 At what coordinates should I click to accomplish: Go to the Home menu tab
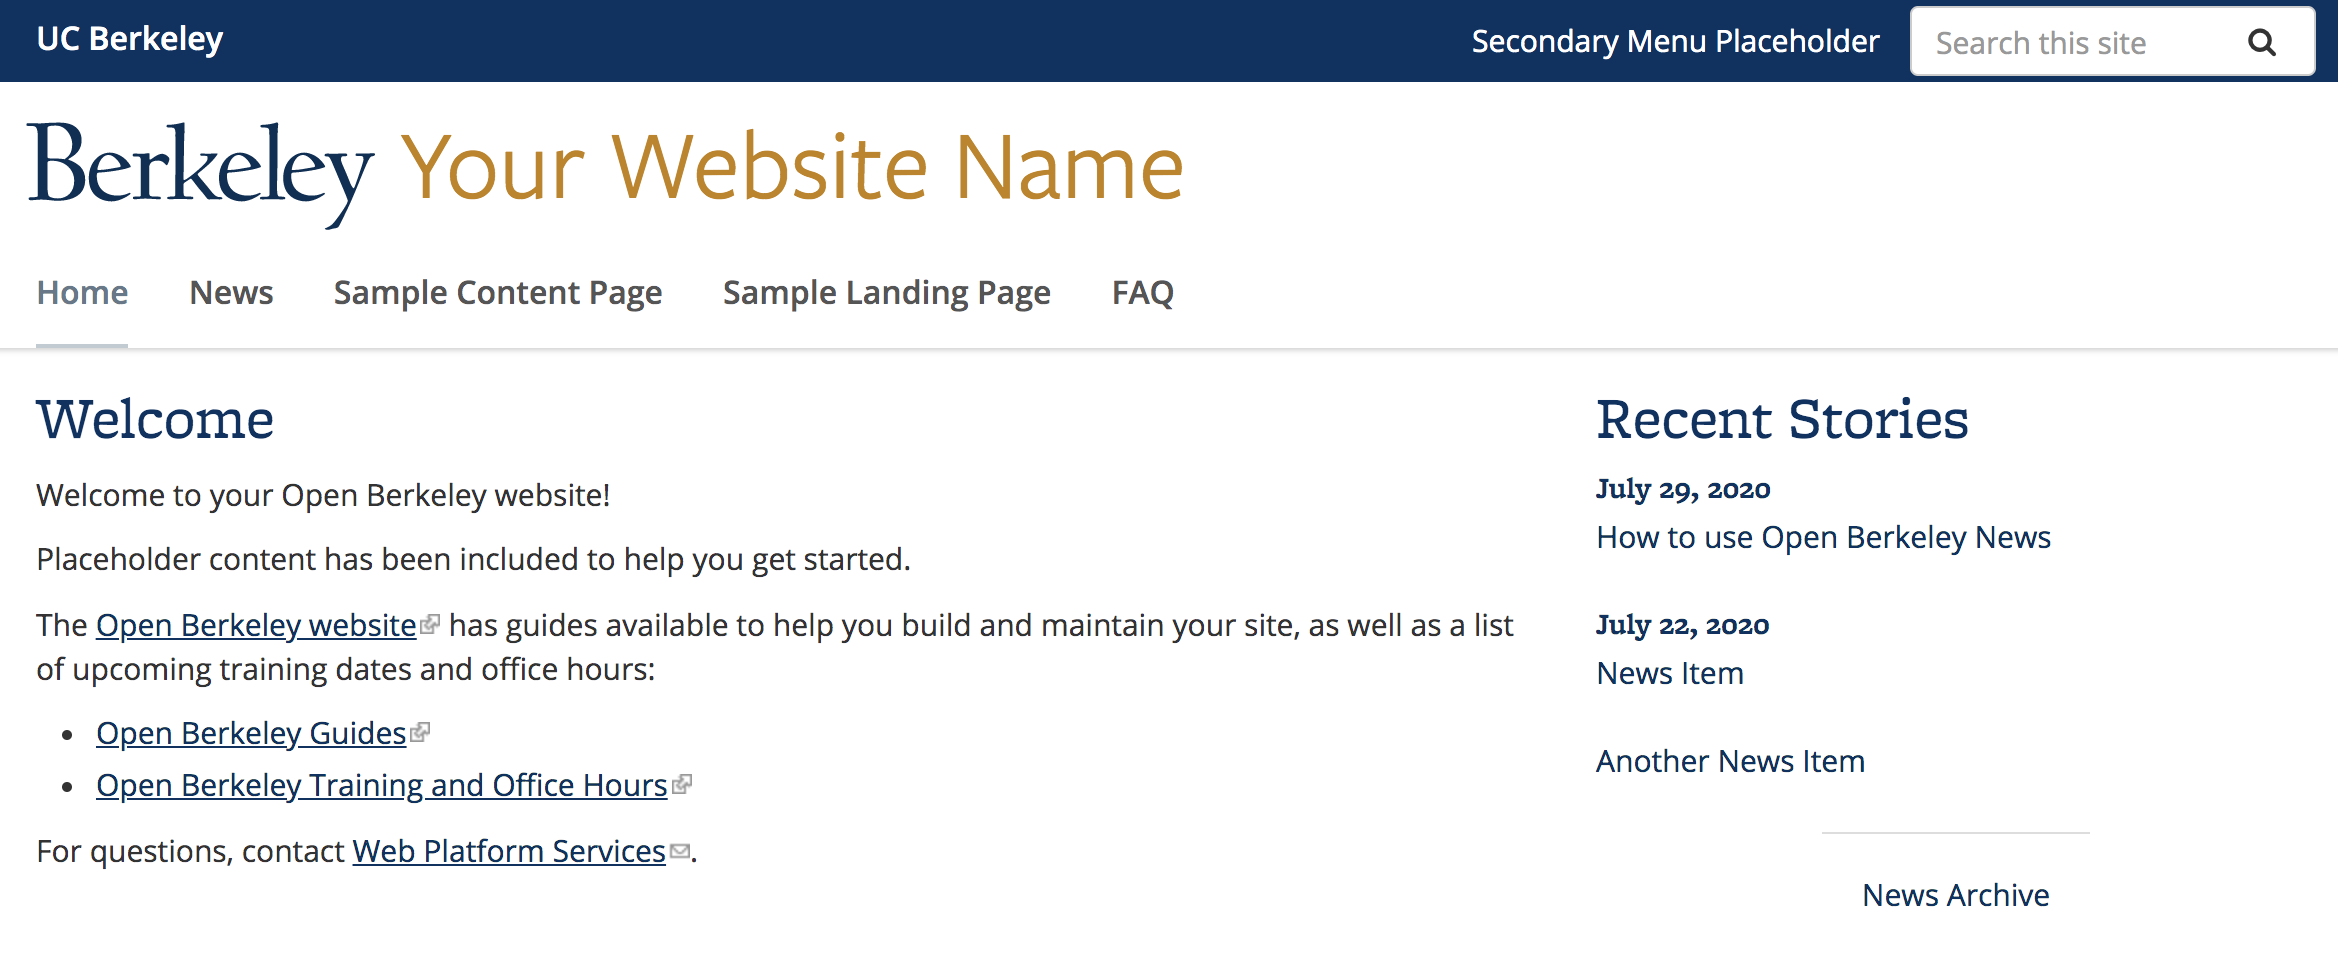tap(82, 293)
